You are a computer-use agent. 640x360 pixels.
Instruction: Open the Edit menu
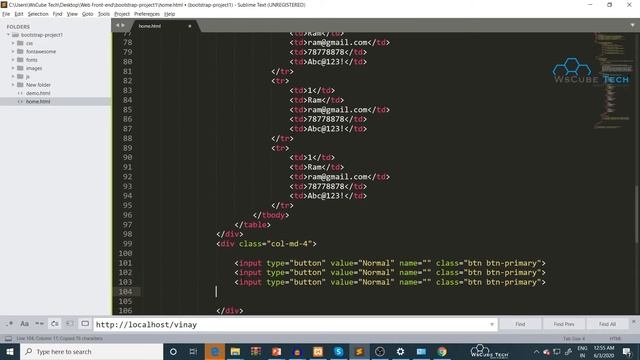pyautogui.click(x=19, y=14)
